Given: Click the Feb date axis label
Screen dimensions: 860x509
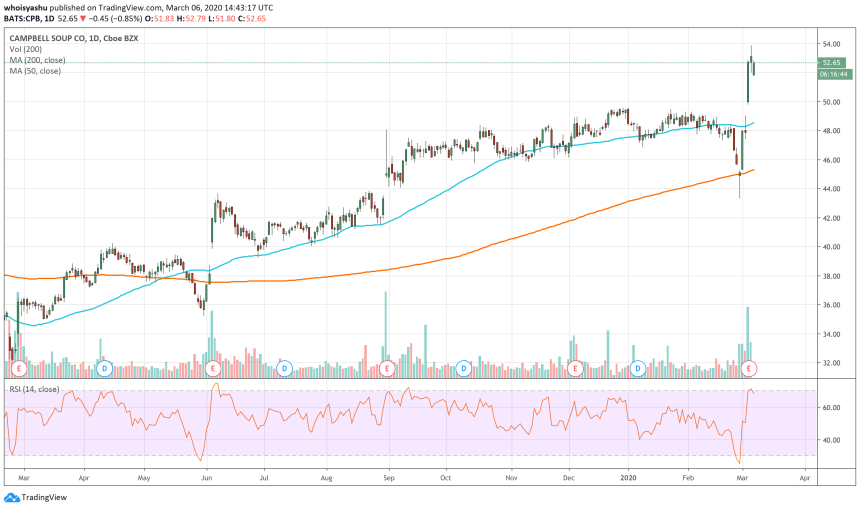Looking at the screenshot, I should [688, 478].
